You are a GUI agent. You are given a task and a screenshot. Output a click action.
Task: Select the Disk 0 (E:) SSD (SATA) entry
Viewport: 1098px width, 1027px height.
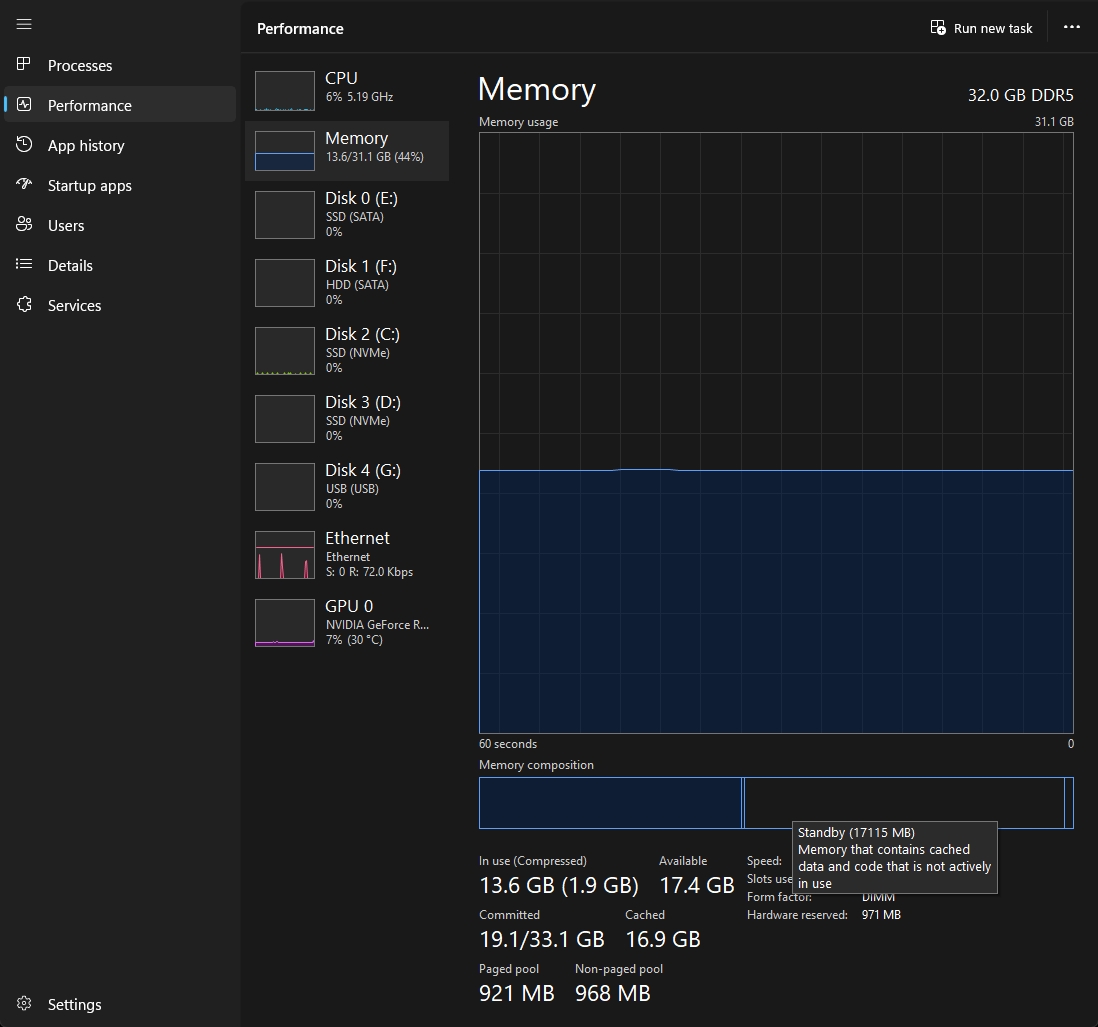tap(347, 215)
